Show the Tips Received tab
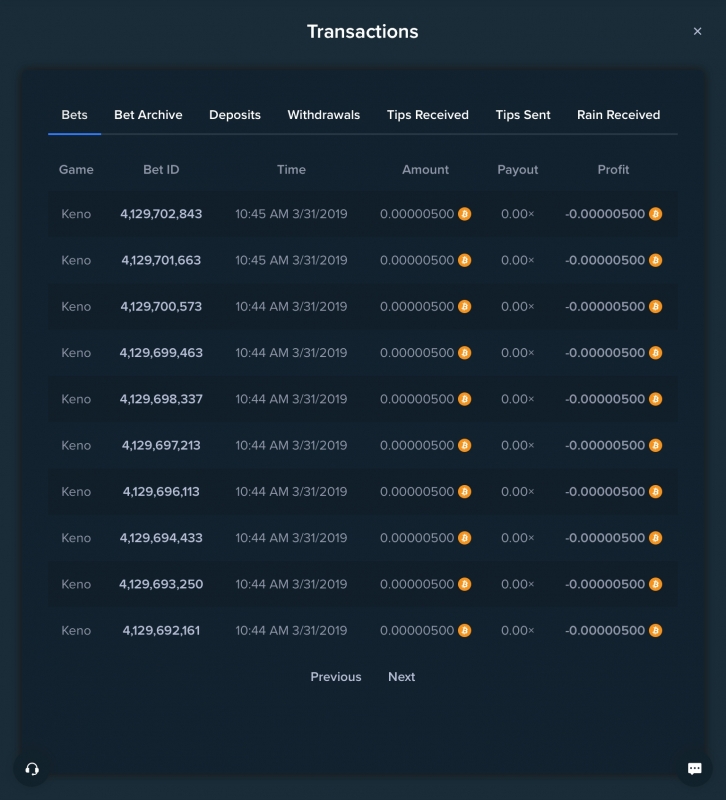726x800 pixels. point(428,115)
